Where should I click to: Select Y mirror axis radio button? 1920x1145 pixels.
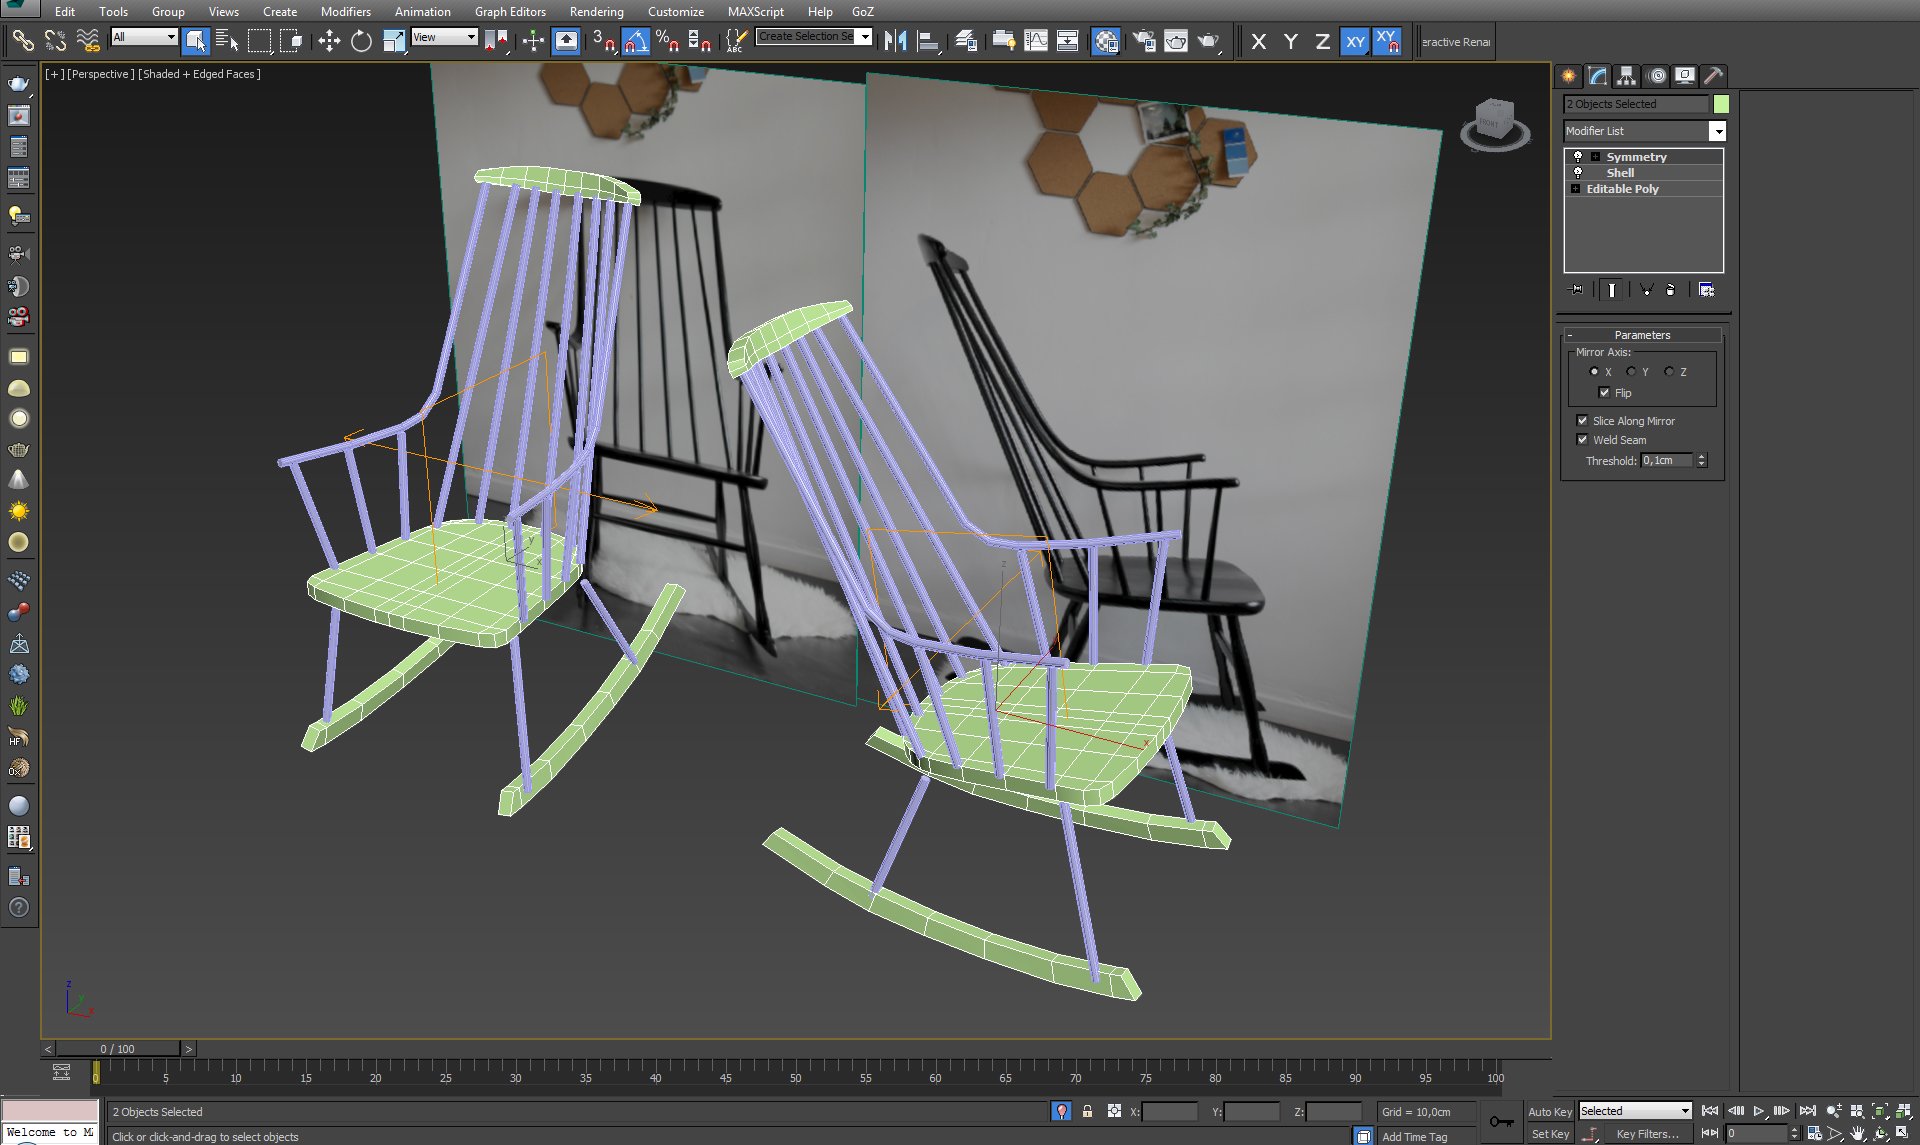coord(1631,372)
